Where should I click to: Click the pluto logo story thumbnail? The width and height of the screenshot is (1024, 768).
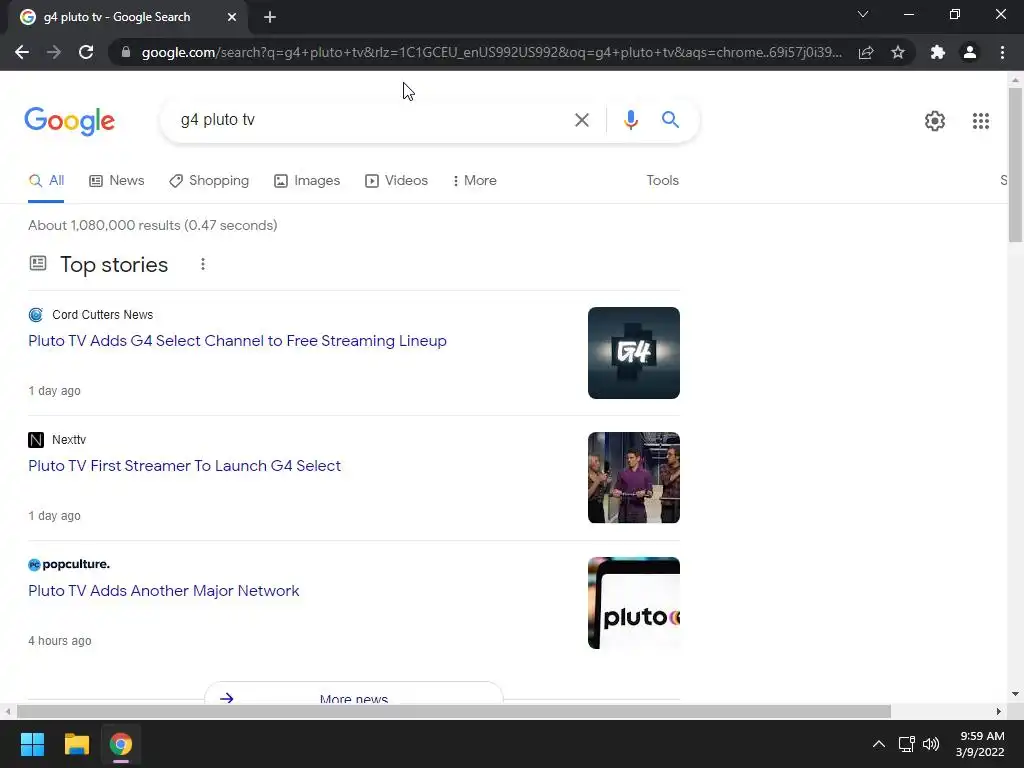point(633,603)
